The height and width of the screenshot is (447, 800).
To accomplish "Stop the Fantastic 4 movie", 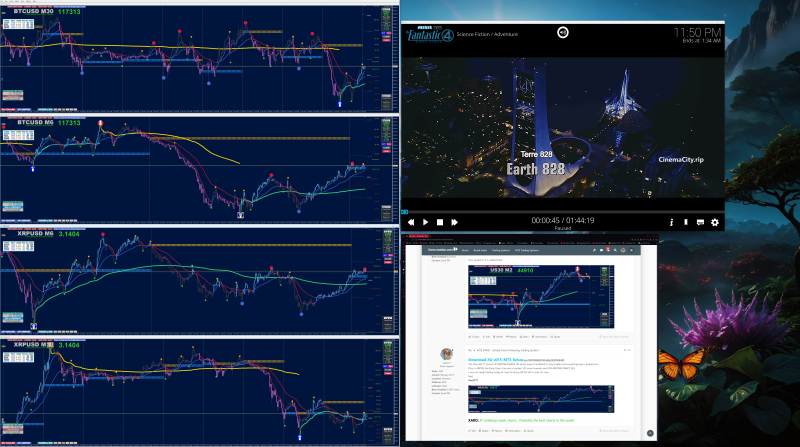I will (x=440, y=222).
